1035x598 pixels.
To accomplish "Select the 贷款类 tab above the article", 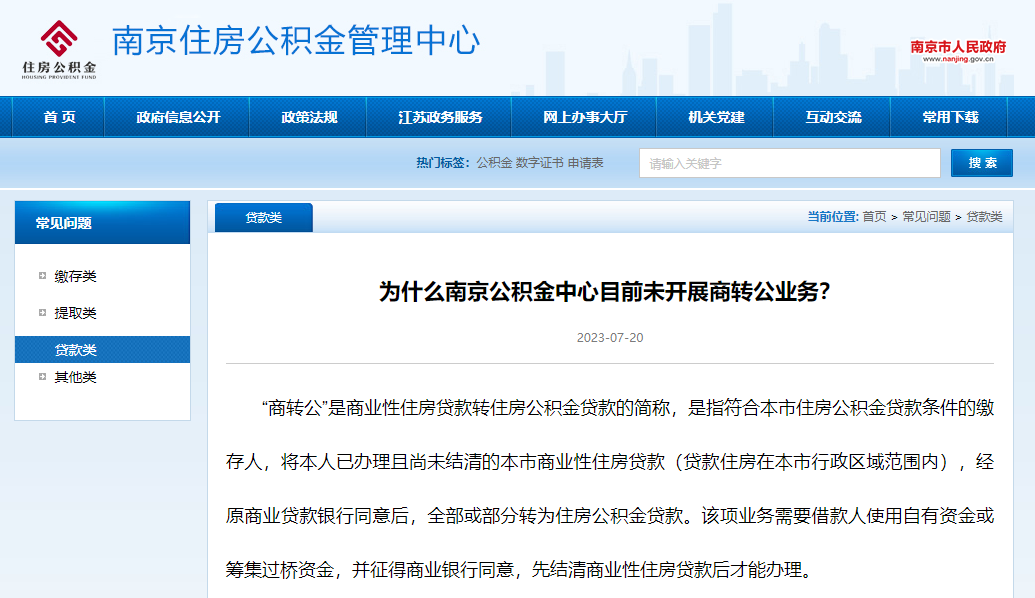I will (x=264, y=217).
